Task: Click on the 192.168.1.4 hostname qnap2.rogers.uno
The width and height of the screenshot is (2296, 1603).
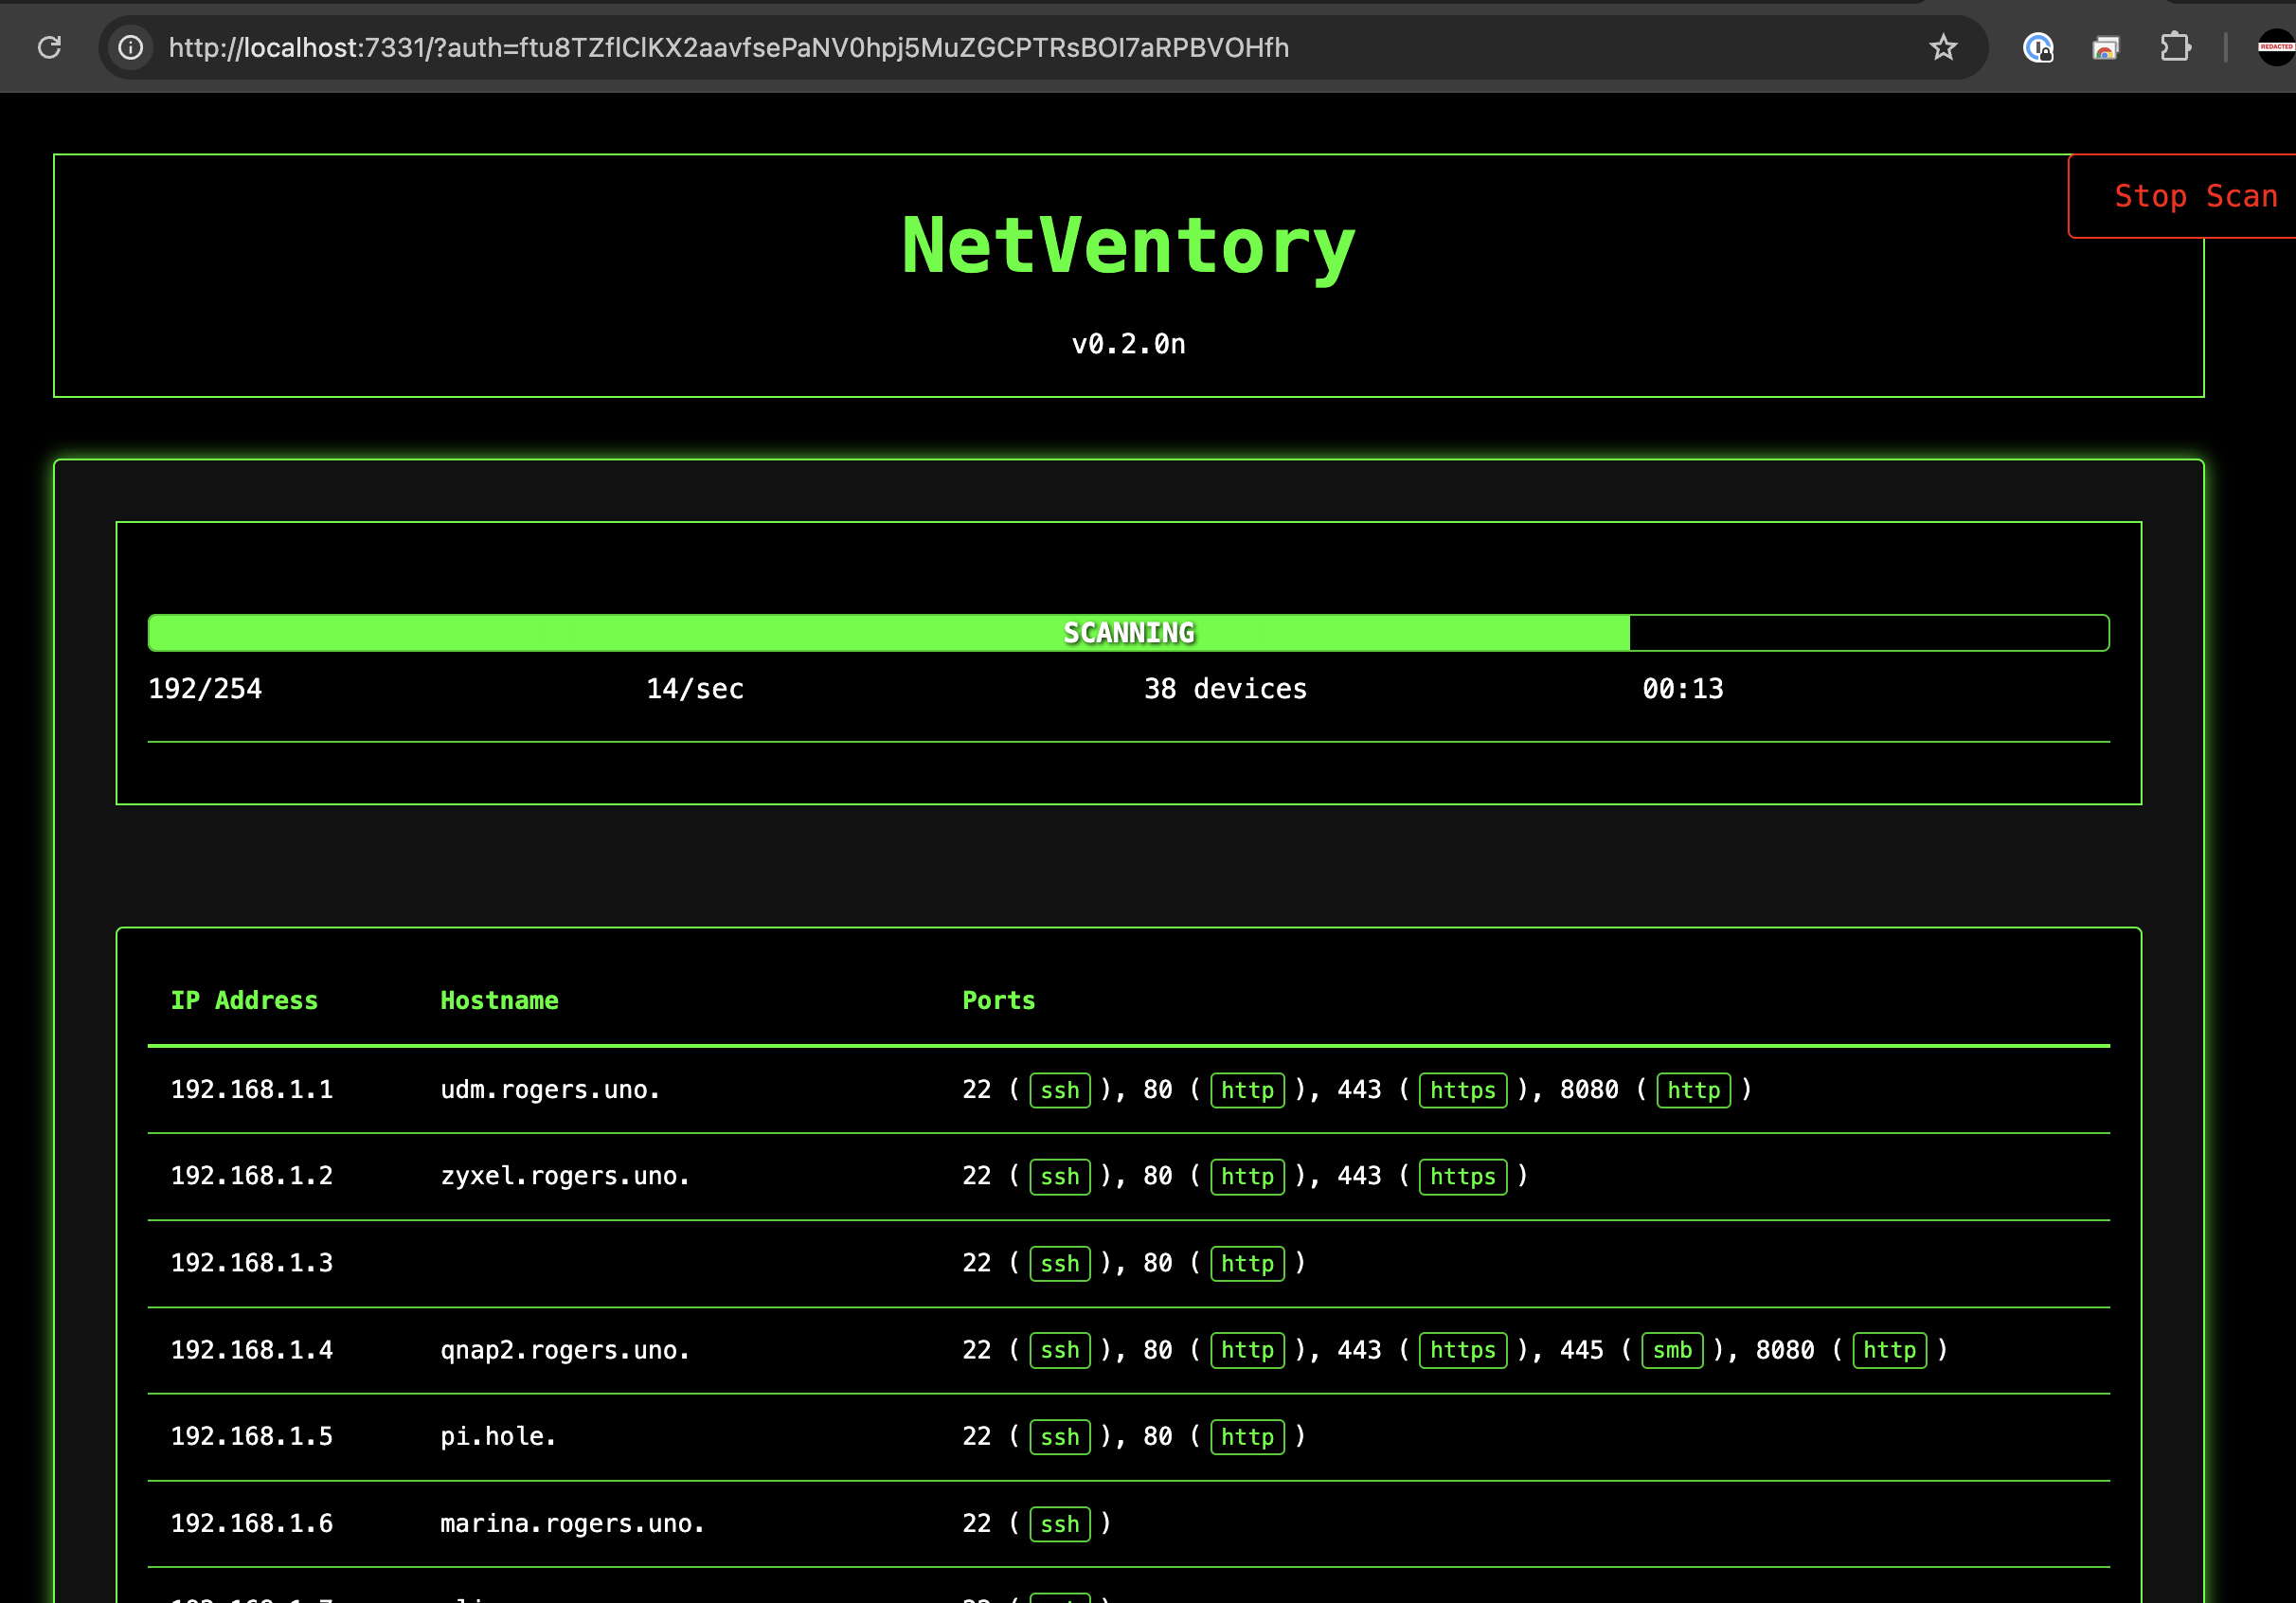Action: [562, 1348]
